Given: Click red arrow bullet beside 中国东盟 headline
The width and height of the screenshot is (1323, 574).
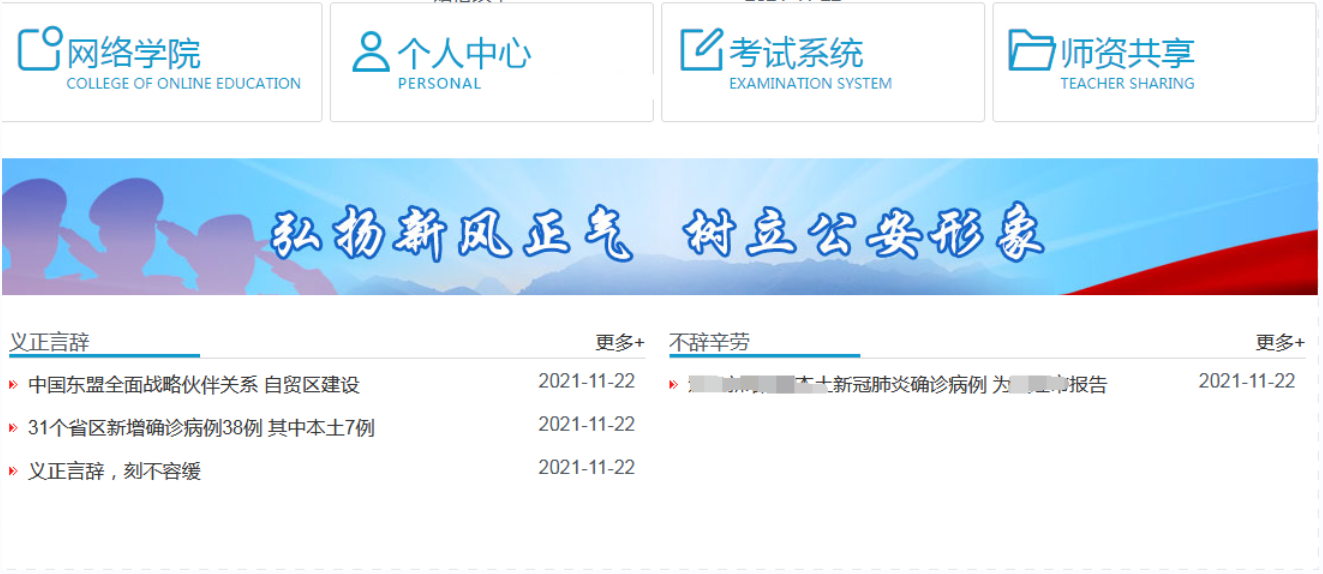Looking at the screenshot, I should [13, 385].
